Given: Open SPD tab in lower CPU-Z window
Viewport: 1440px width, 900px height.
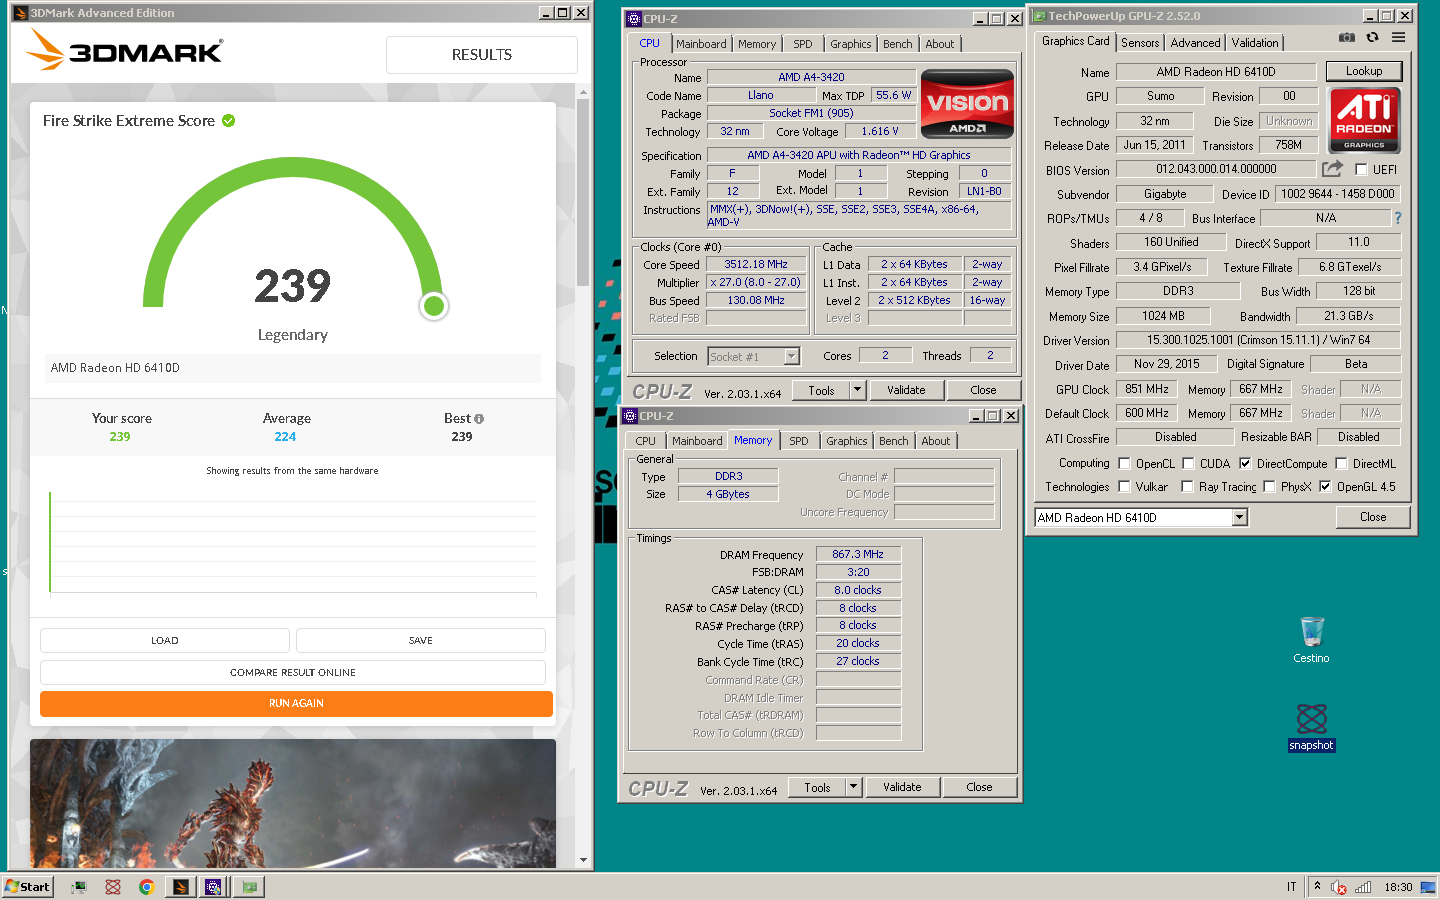Looking at the screenshot, I should (798, 441).
